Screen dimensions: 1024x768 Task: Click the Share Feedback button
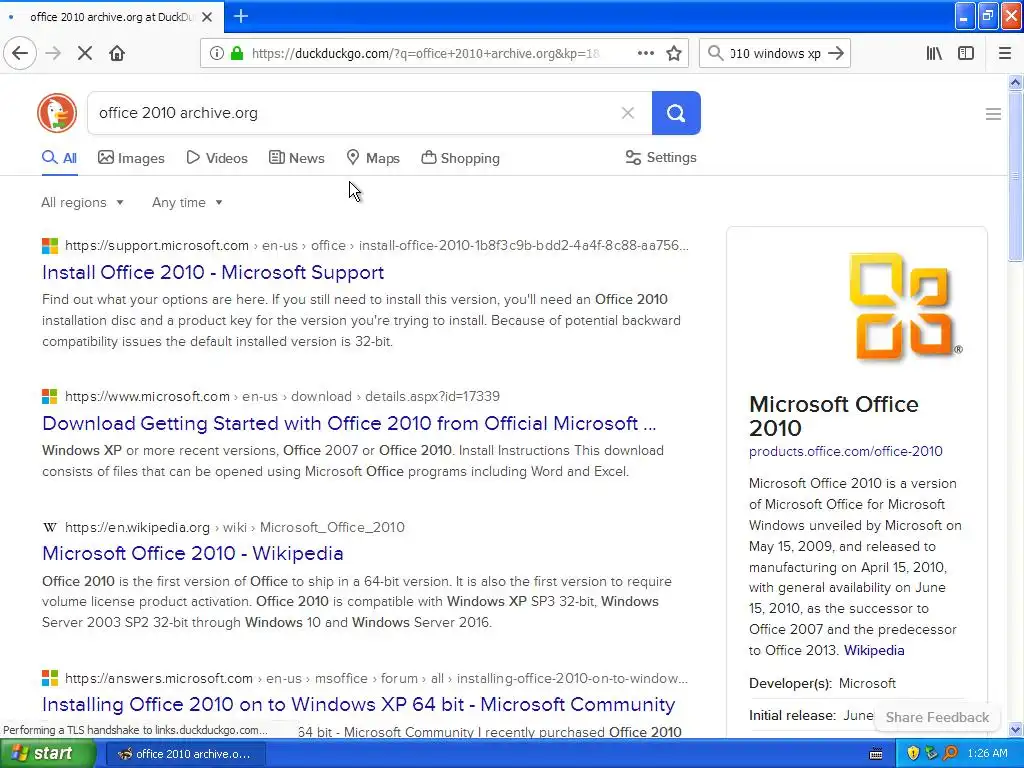point(937,717)
